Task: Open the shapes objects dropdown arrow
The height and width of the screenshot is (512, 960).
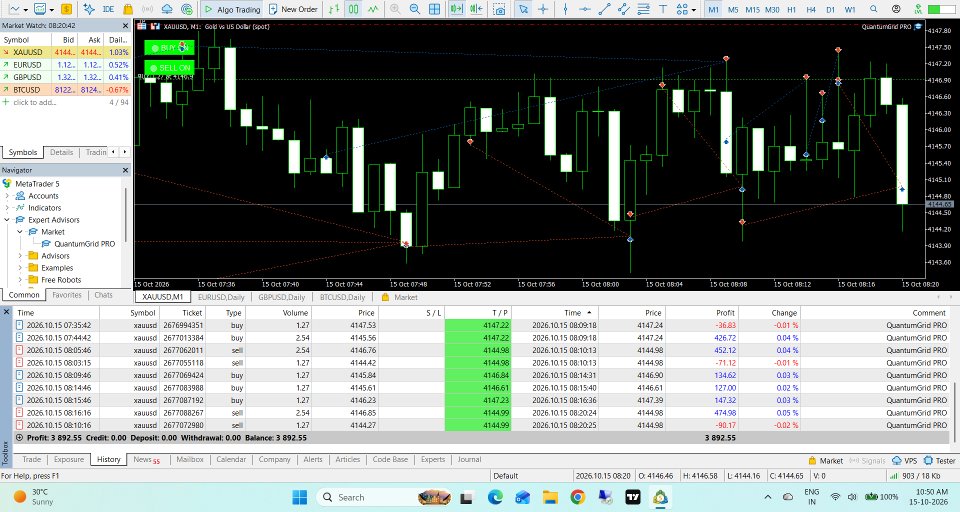Action: 694,10
